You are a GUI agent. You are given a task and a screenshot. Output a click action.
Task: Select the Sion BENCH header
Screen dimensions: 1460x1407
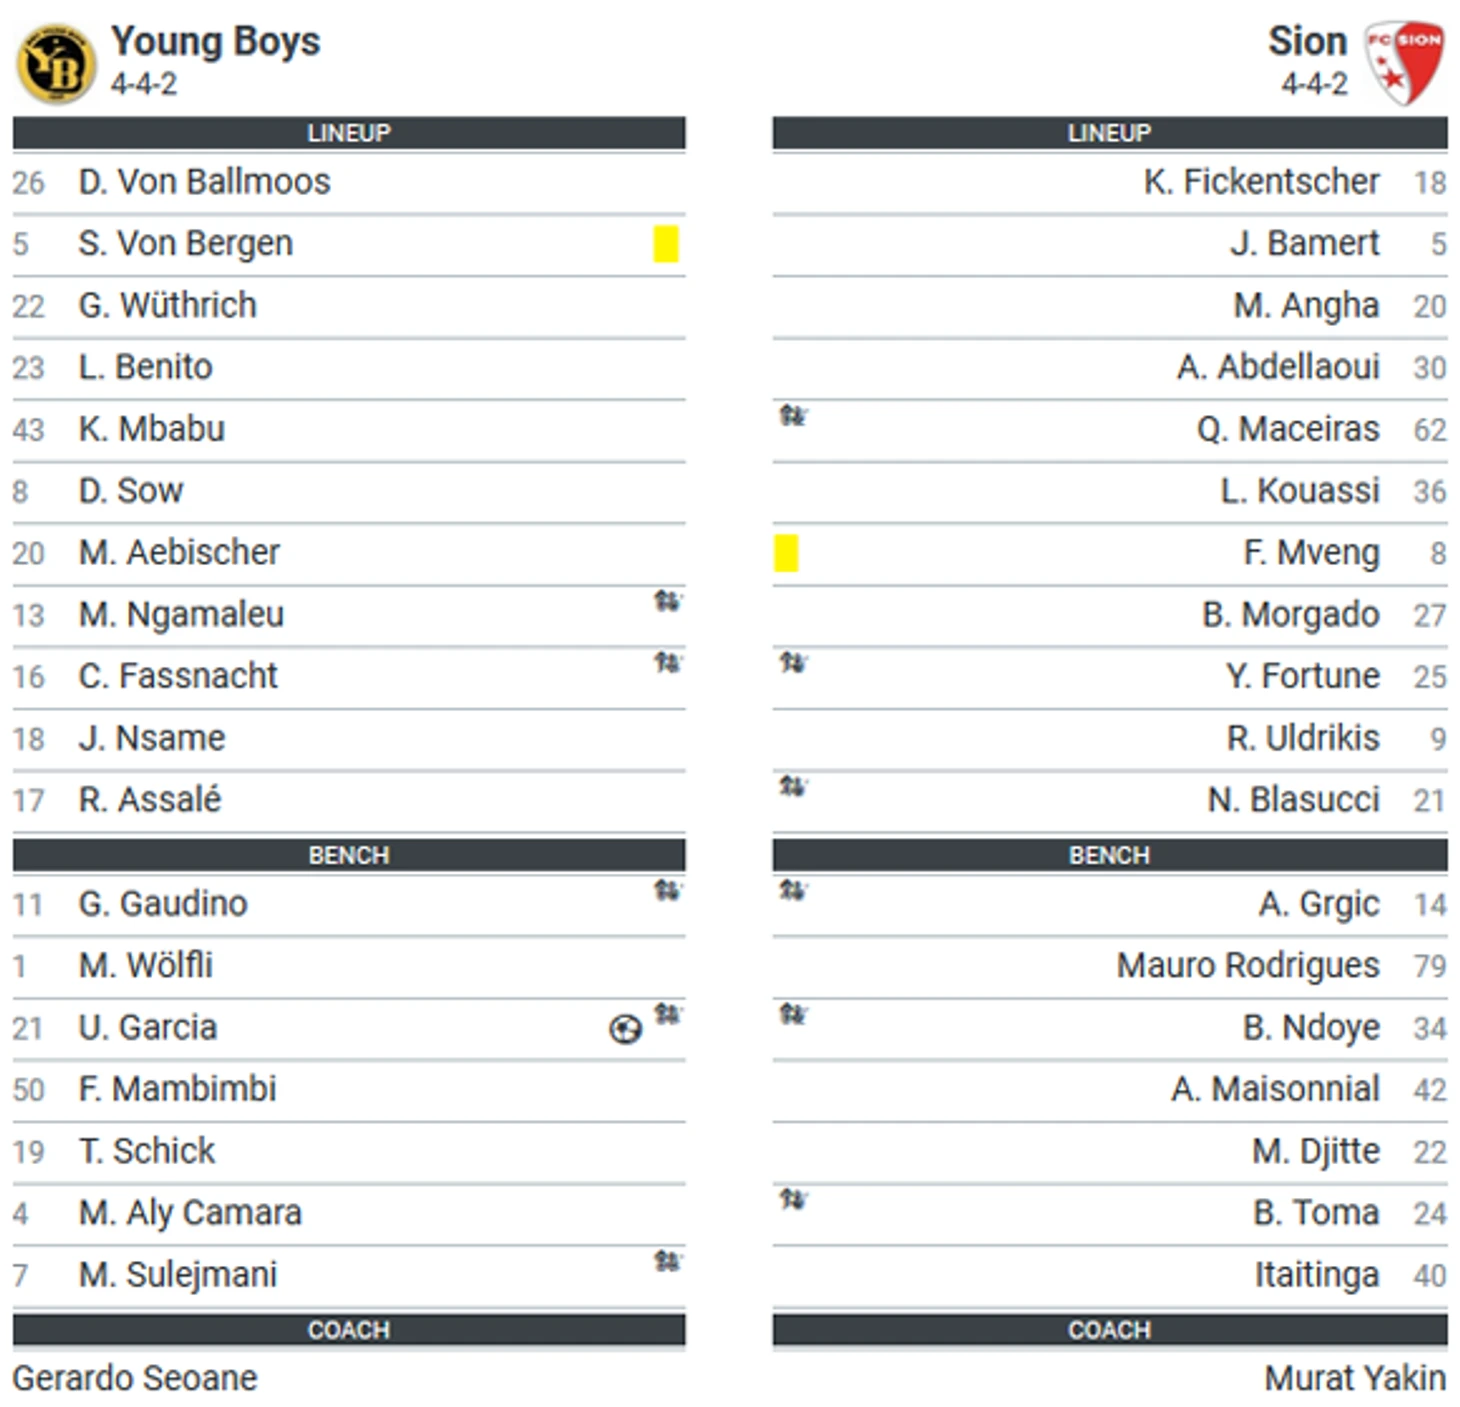tap(1109, 856)
